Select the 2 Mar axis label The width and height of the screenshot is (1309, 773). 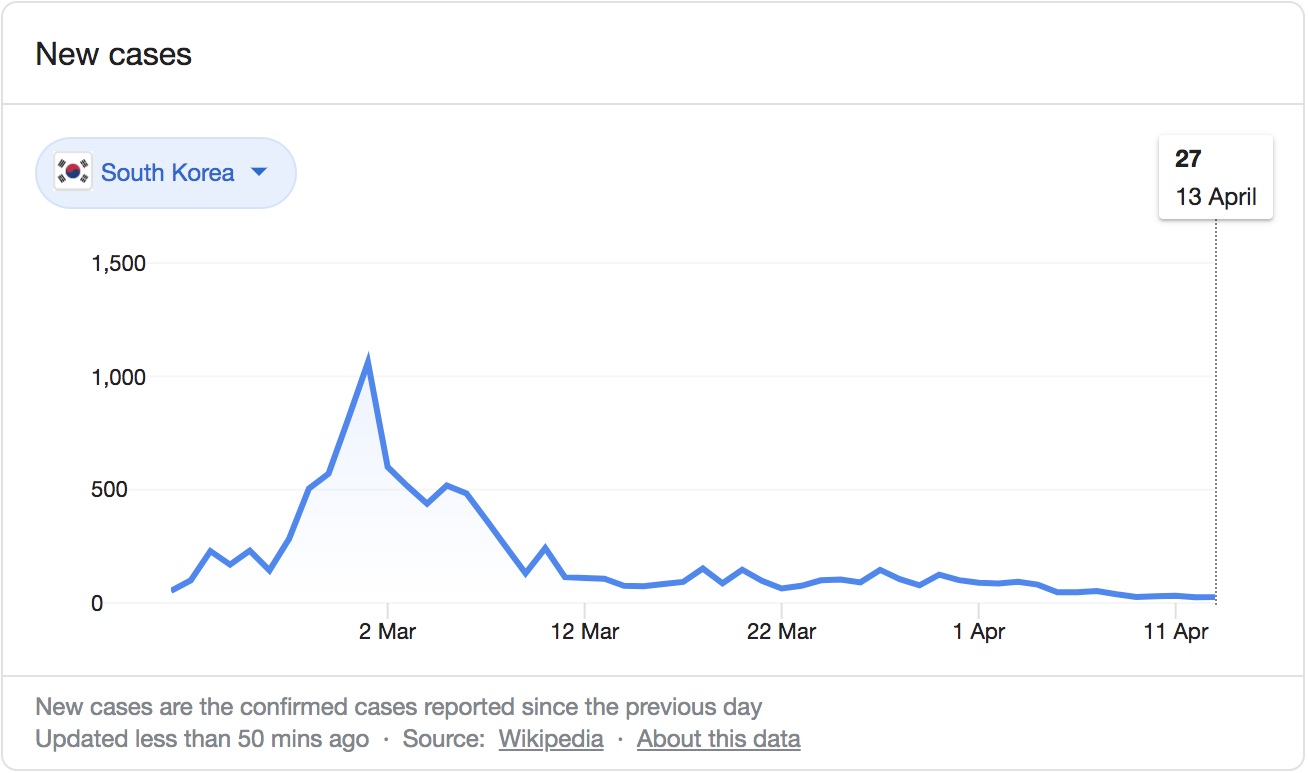pyautogui.click(x=387, y=632)
